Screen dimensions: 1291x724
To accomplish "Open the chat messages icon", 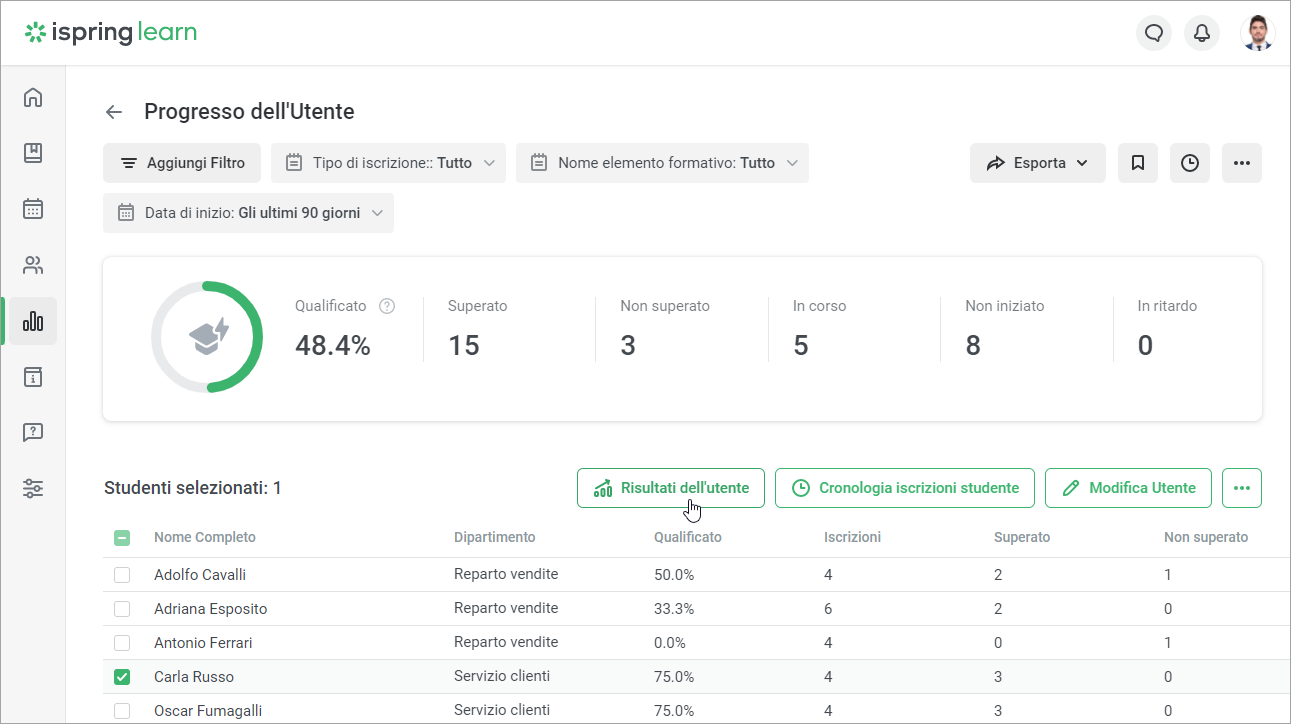I will point(1154,33).
